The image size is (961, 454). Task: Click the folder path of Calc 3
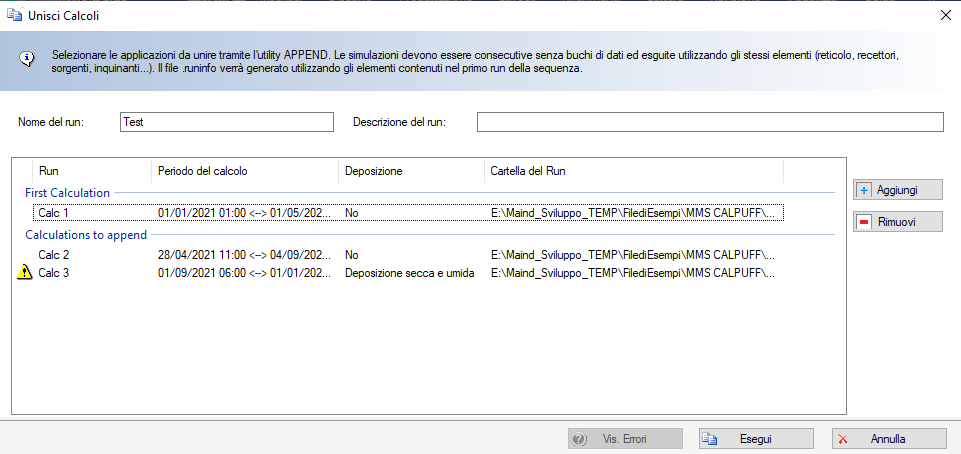(x=632, y=273)
